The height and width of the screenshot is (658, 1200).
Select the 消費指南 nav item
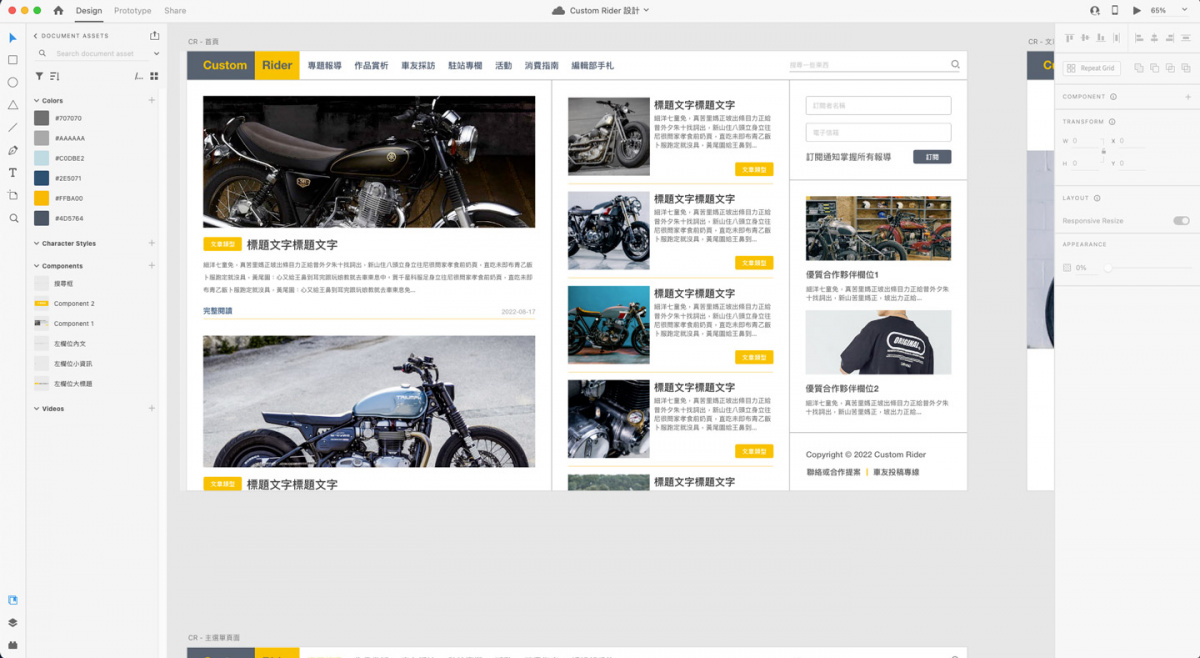pyautogui.click(x=542, y=65)
